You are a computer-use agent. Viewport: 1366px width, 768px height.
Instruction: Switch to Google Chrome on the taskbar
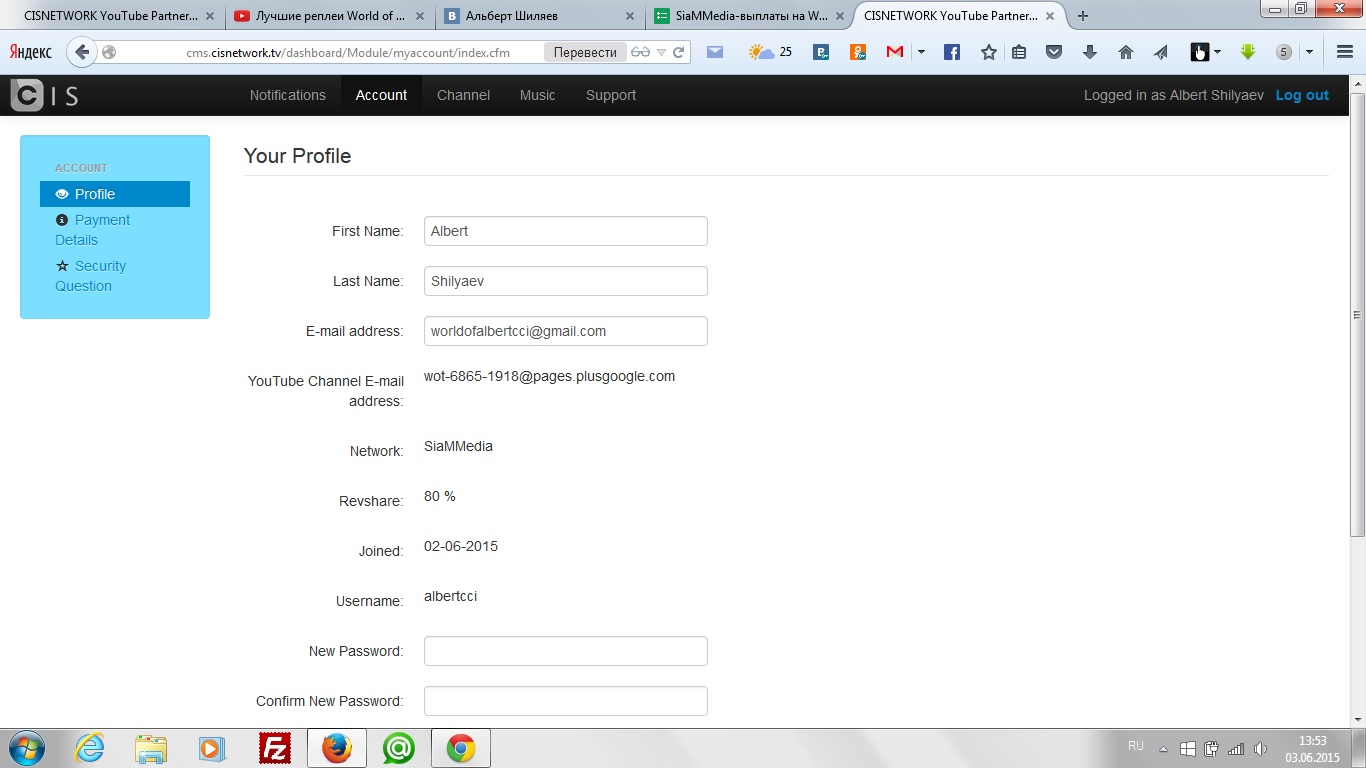click(460, 748)
